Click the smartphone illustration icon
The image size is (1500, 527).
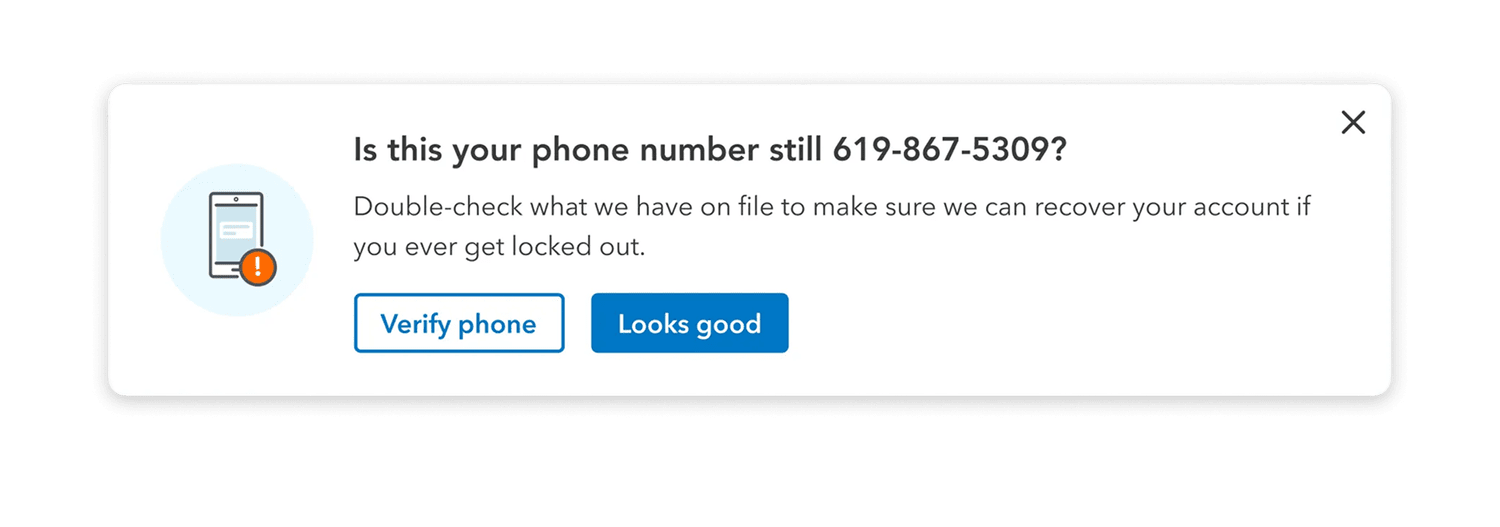[x=237, y=236]
